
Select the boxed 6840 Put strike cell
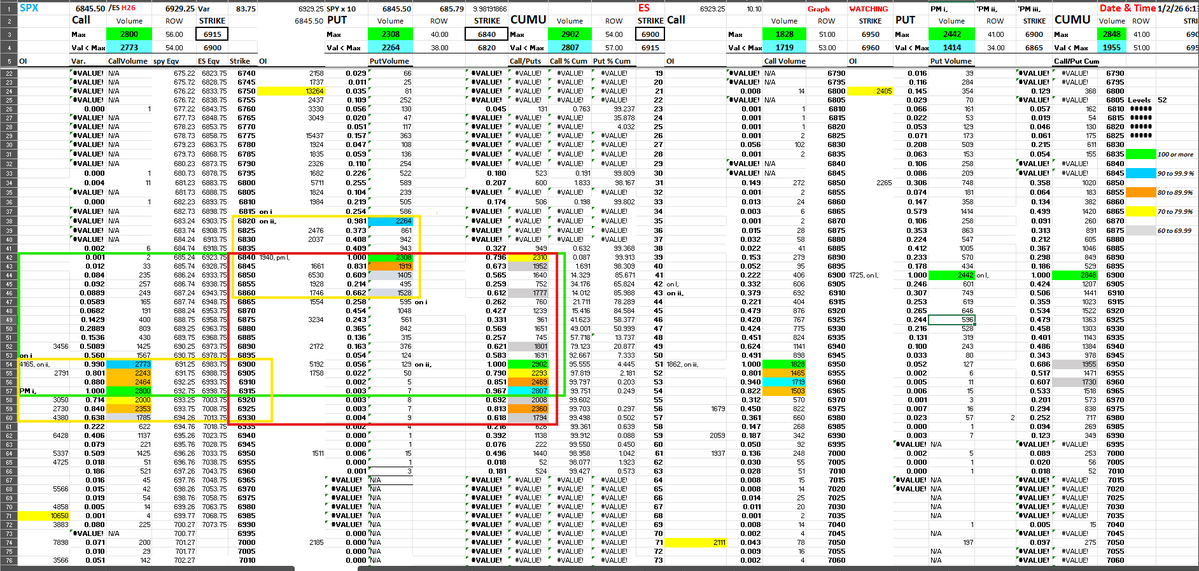(486, 34)
